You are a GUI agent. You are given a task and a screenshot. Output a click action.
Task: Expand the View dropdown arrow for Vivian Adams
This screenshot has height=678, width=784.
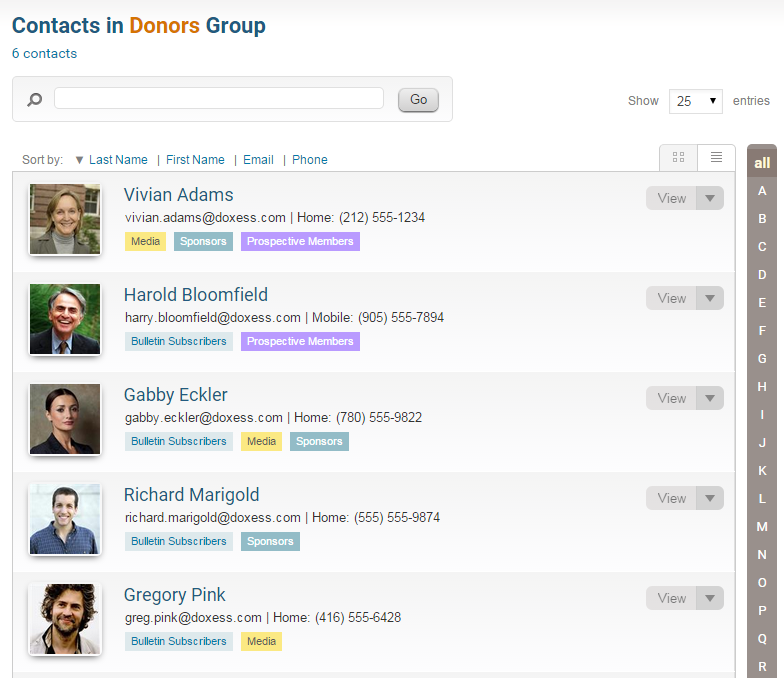[710, 198]
